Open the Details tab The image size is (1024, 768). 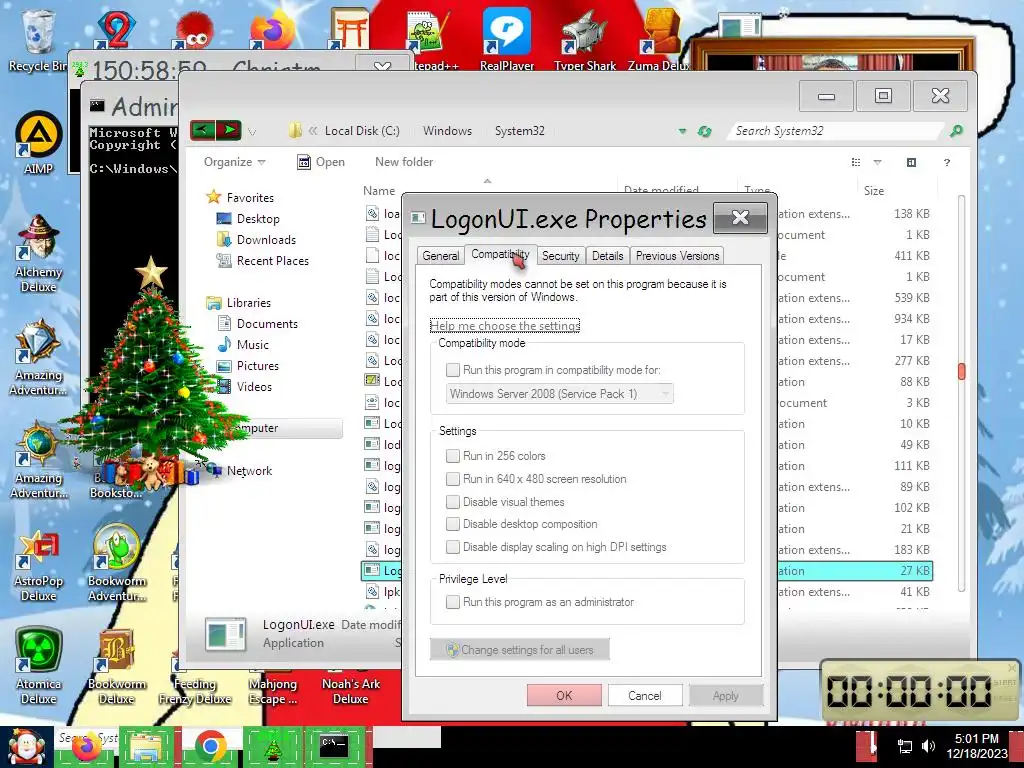coord(607,256)
